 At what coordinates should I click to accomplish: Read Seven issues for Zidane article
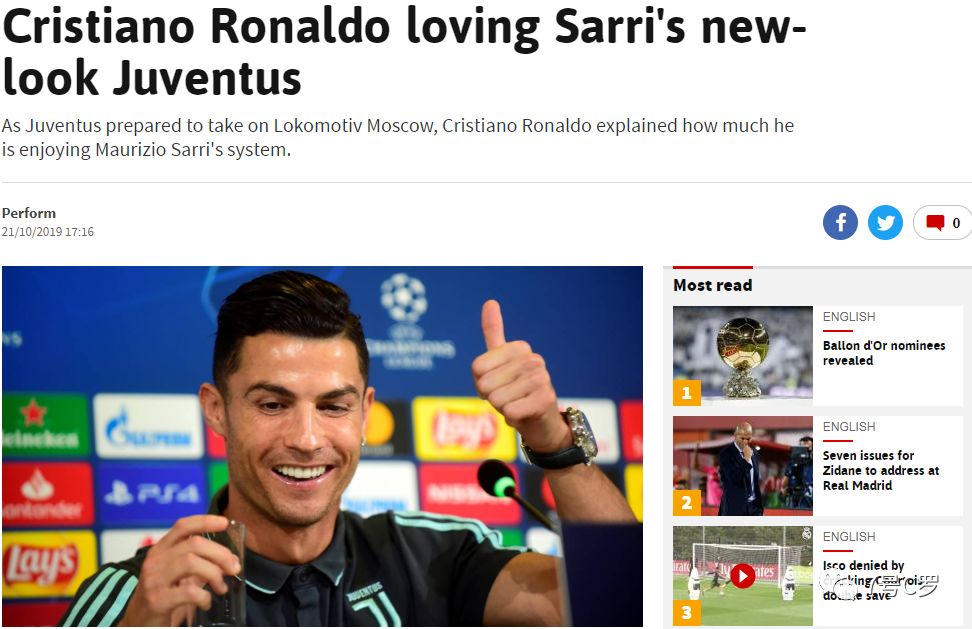tap(881, 470)
